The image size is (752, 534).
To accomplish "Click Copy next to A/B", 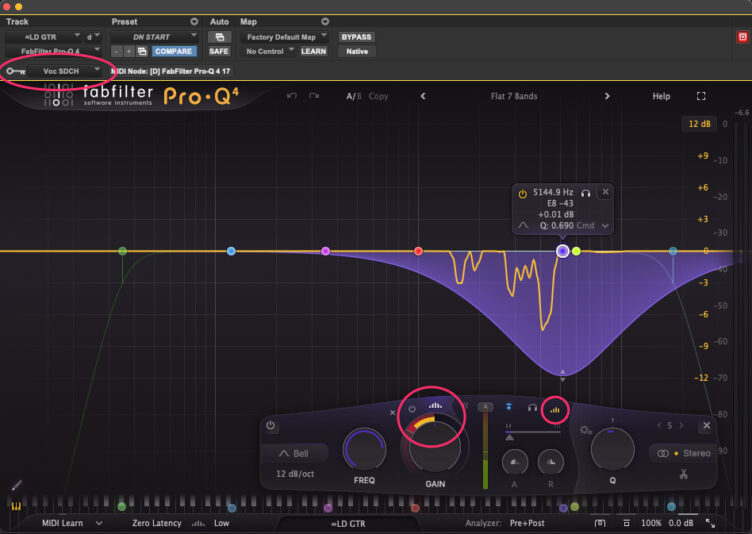I will (x=378, y=96).
